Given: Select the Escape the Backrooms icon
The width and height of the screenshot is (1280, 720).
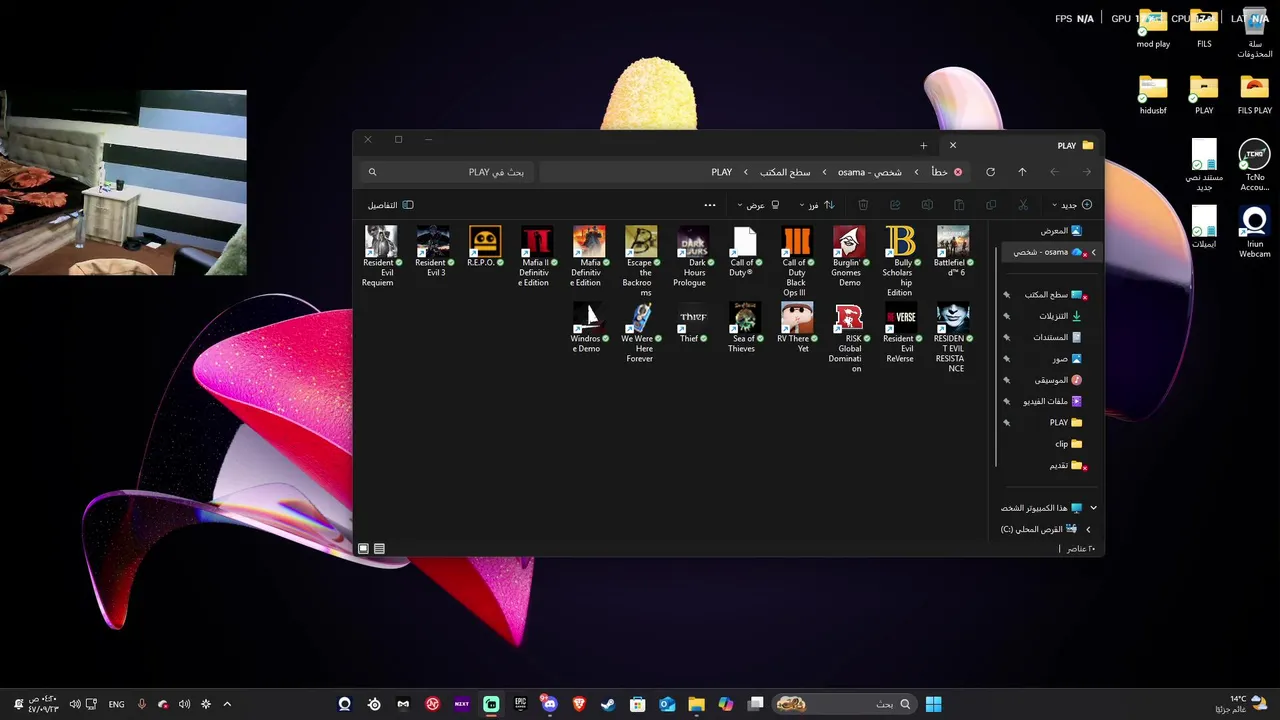Looking at the screenshot, I should click(x=640, y=261).
